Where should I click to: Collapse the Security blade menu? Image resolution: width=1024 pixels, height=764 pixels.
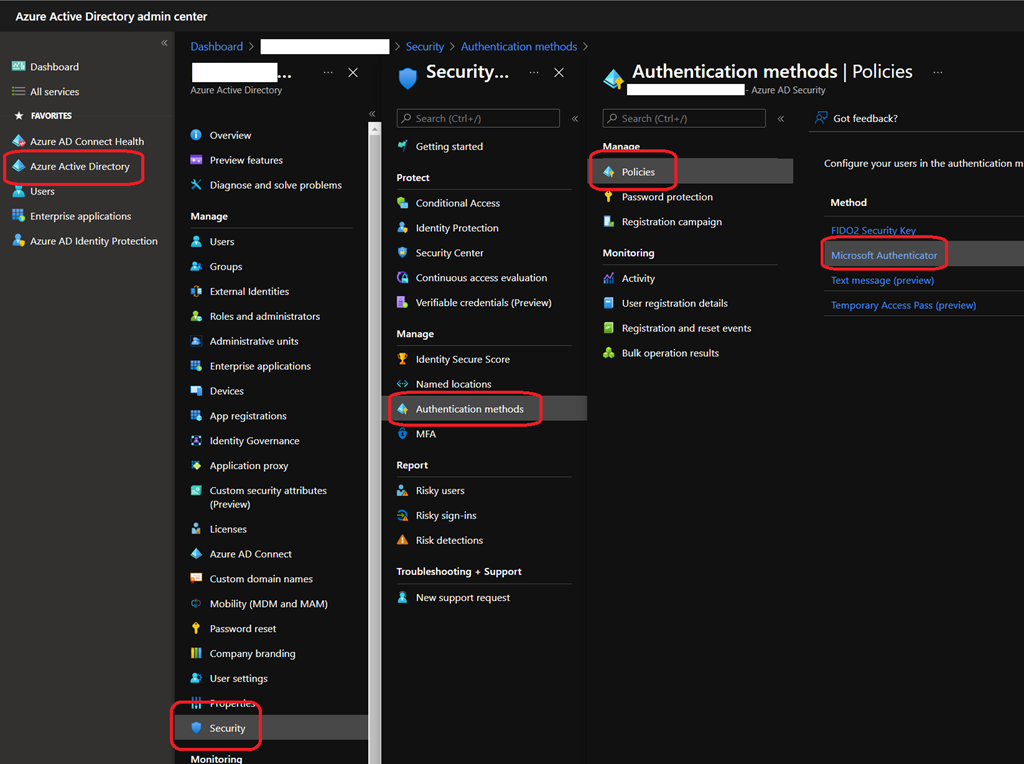coord(575,119)
